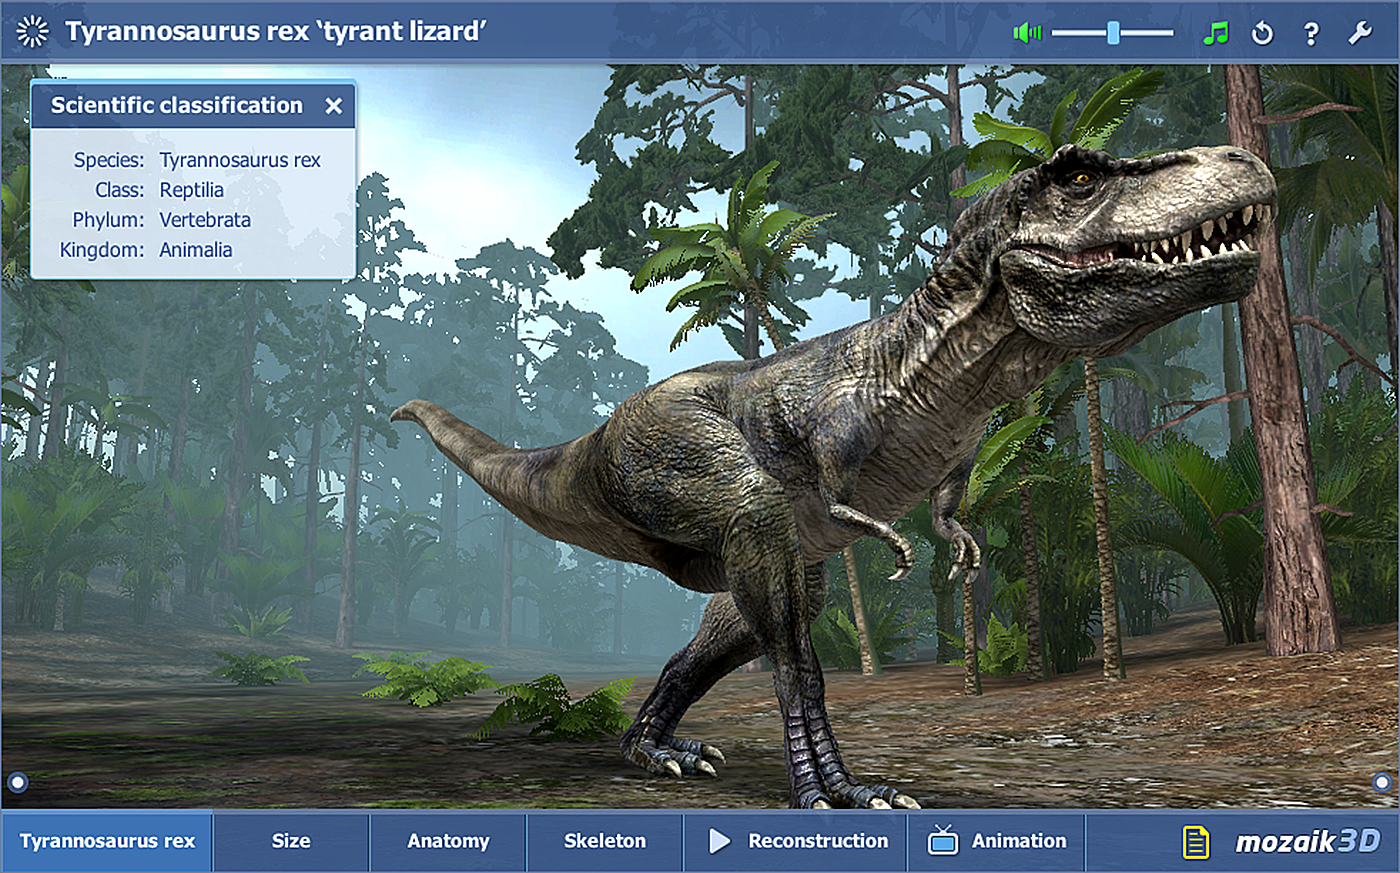Click the mozaik3D logo
Image resolution: width=1400 pixels, height=873 pixels.
point(1307,841)
